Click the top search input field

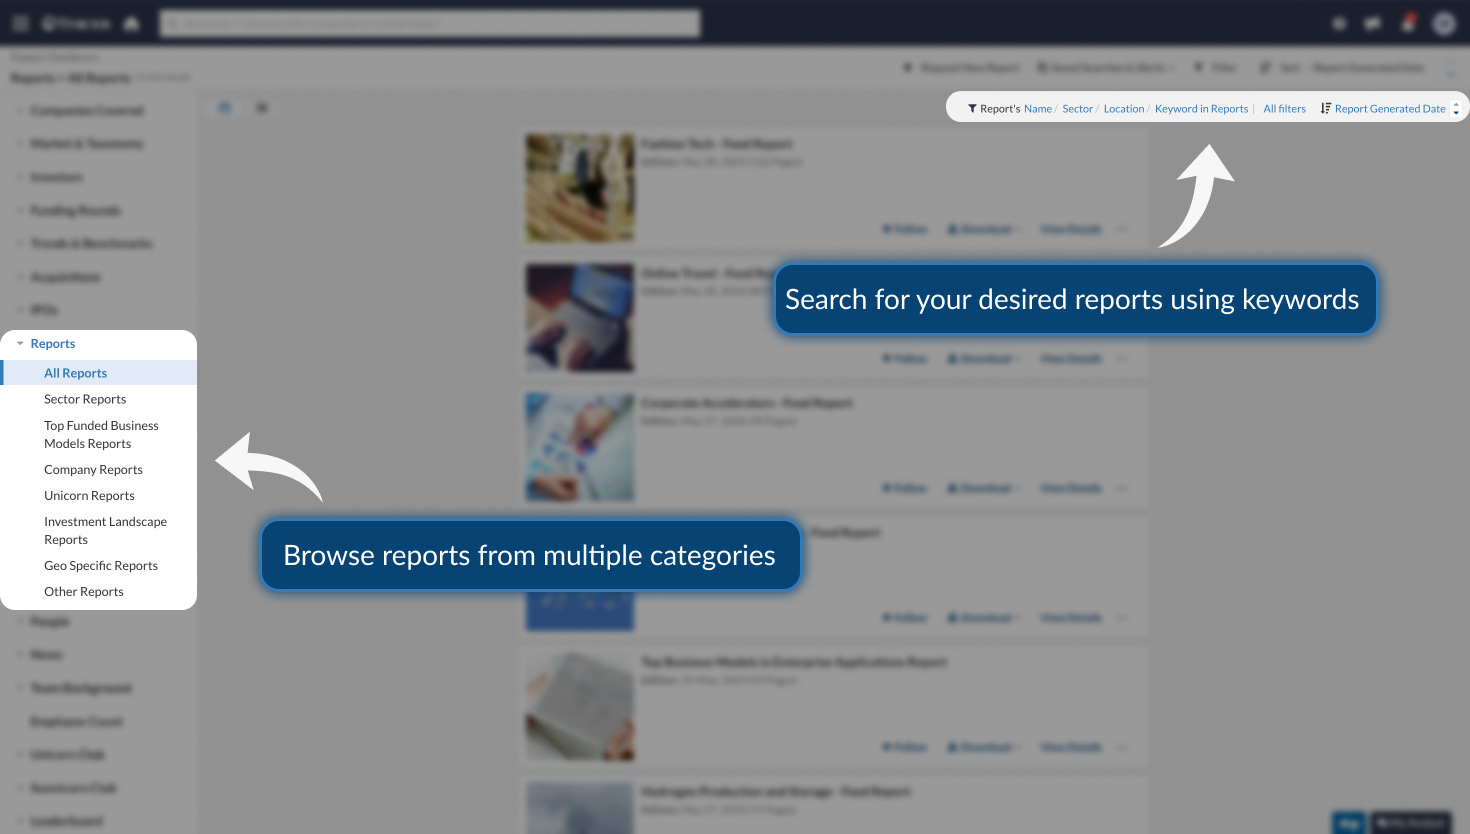click(430, 23)
